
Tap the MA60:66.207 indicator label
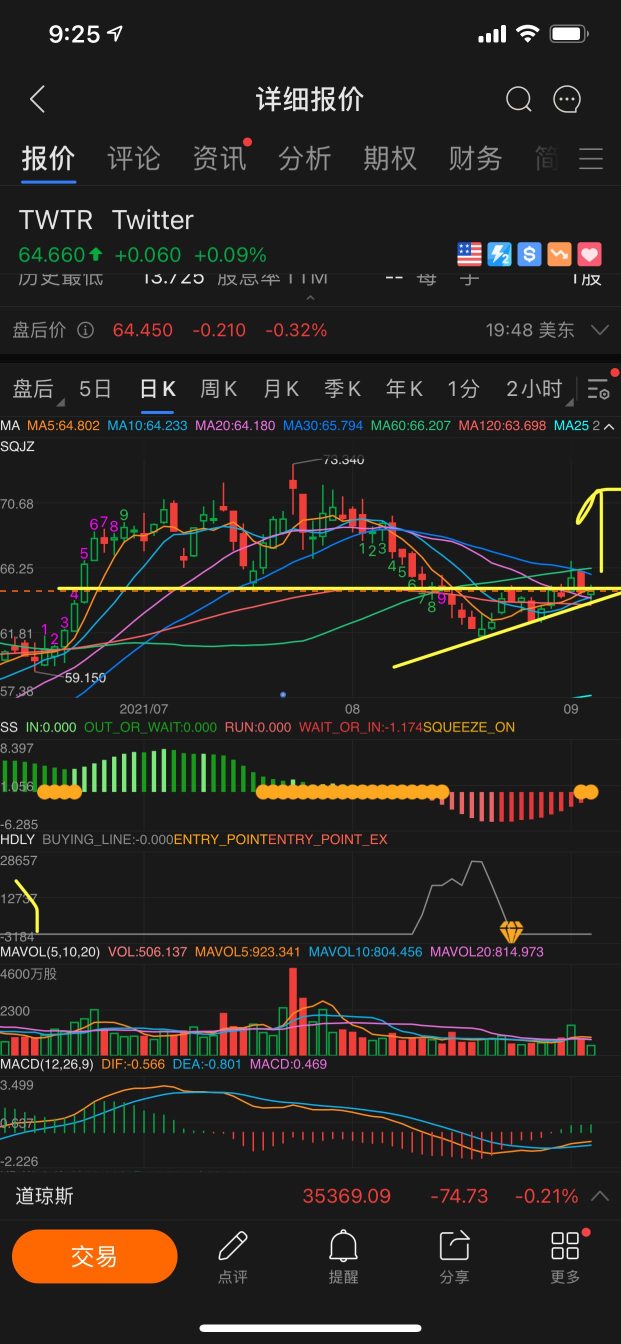point(411,426)
